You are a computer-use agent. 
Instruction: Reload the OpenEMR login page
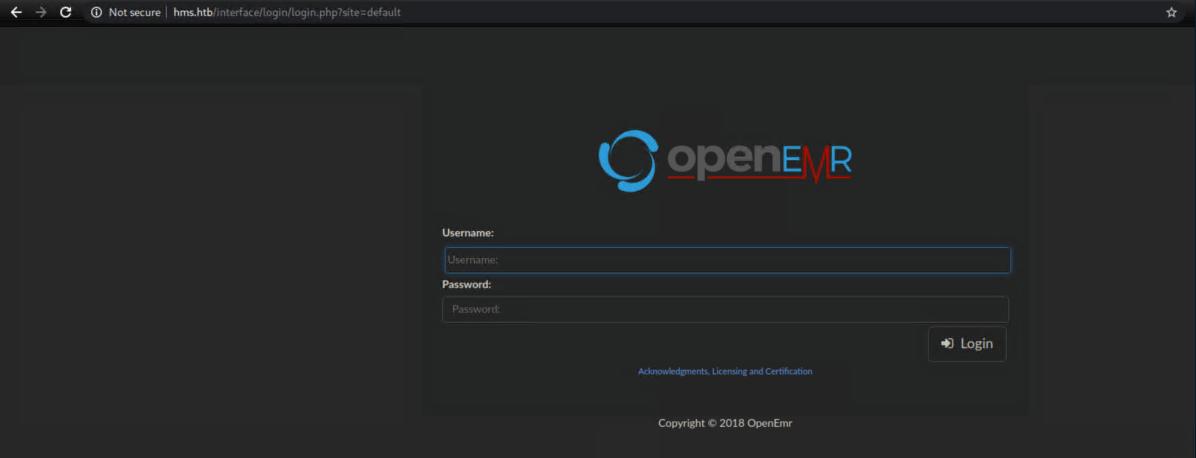click(66, 12)
